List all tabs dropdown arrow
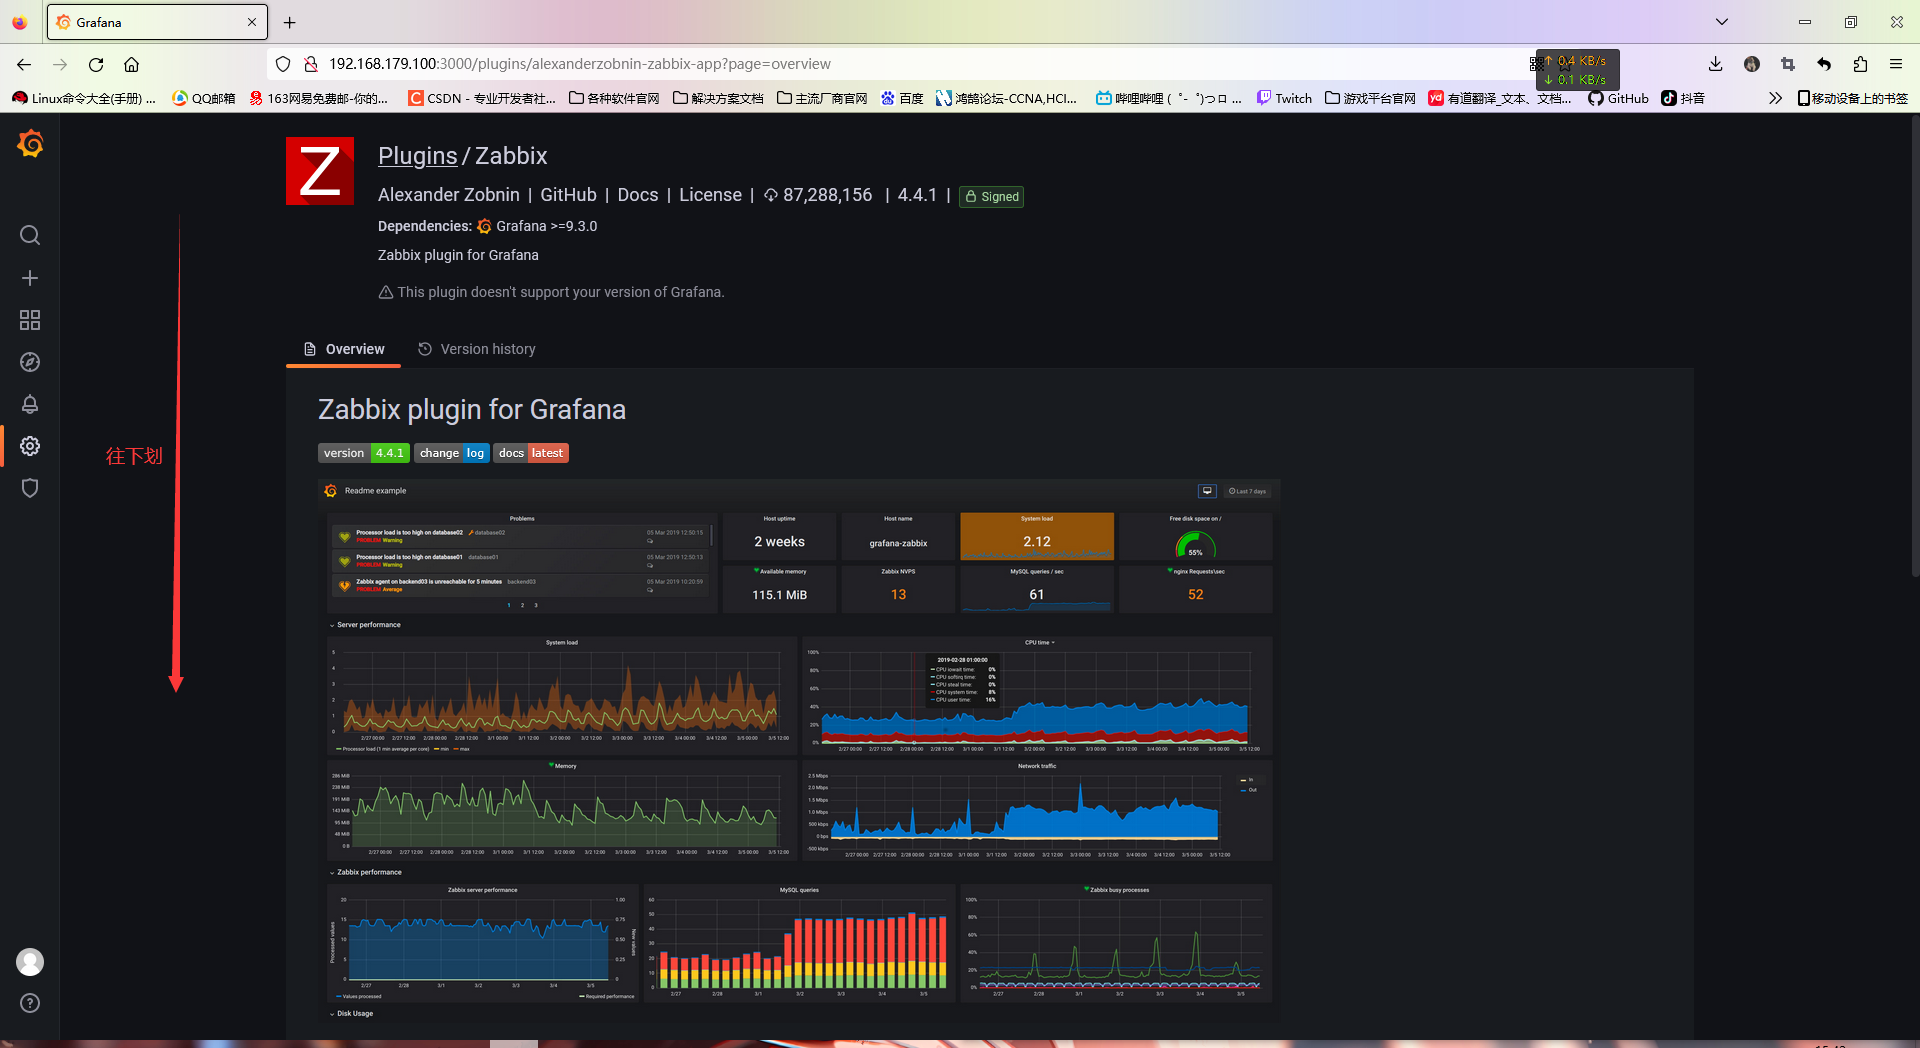The image size is (1920, 1048). point(1721,22)
